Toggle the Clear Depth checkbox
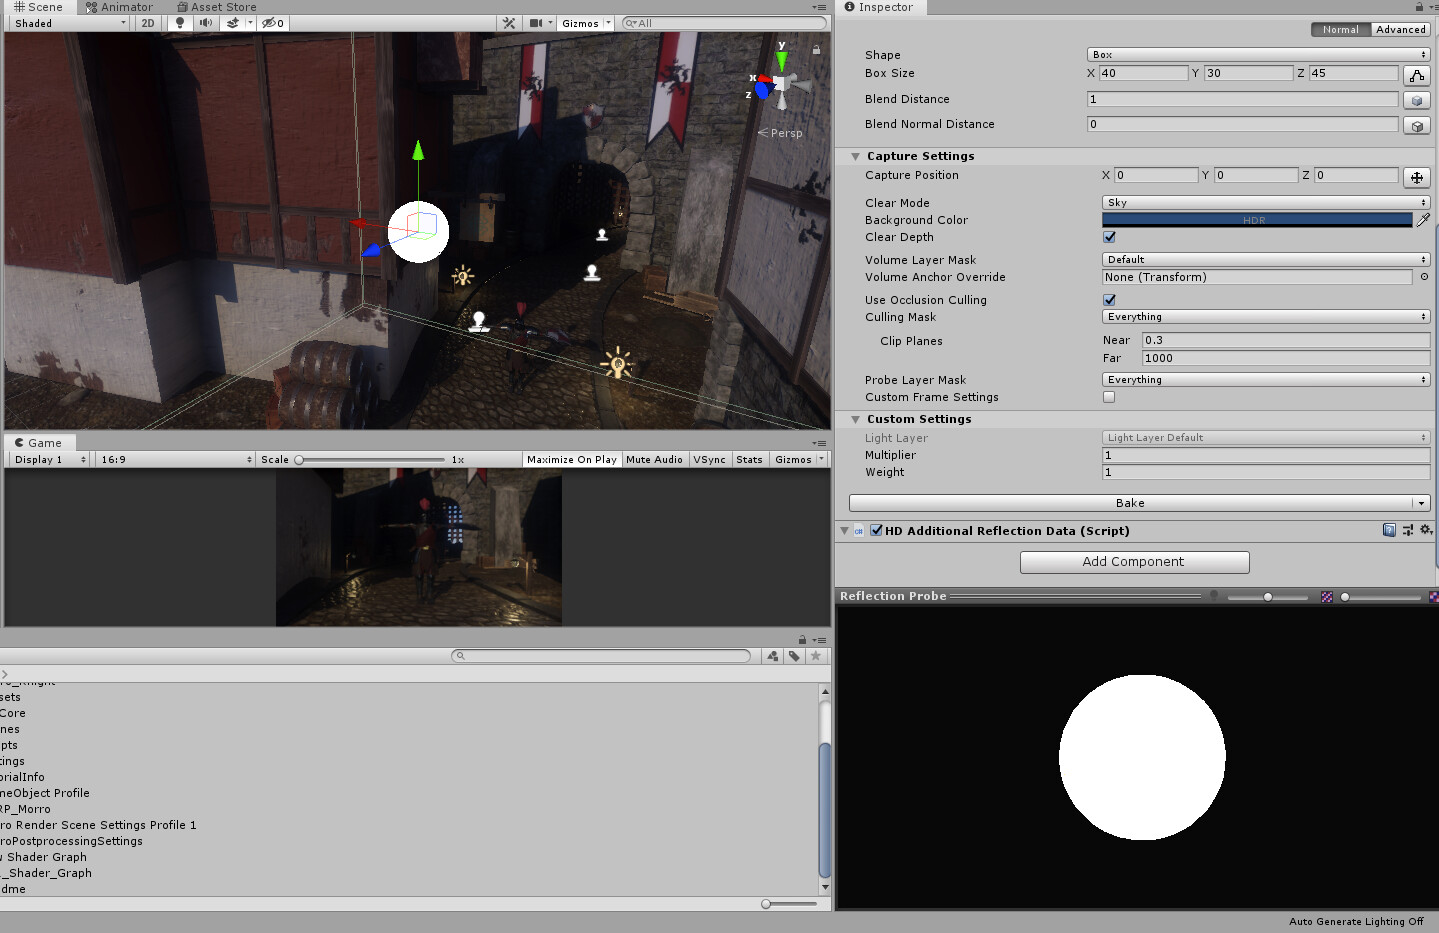 click(x=1108, y=237)
